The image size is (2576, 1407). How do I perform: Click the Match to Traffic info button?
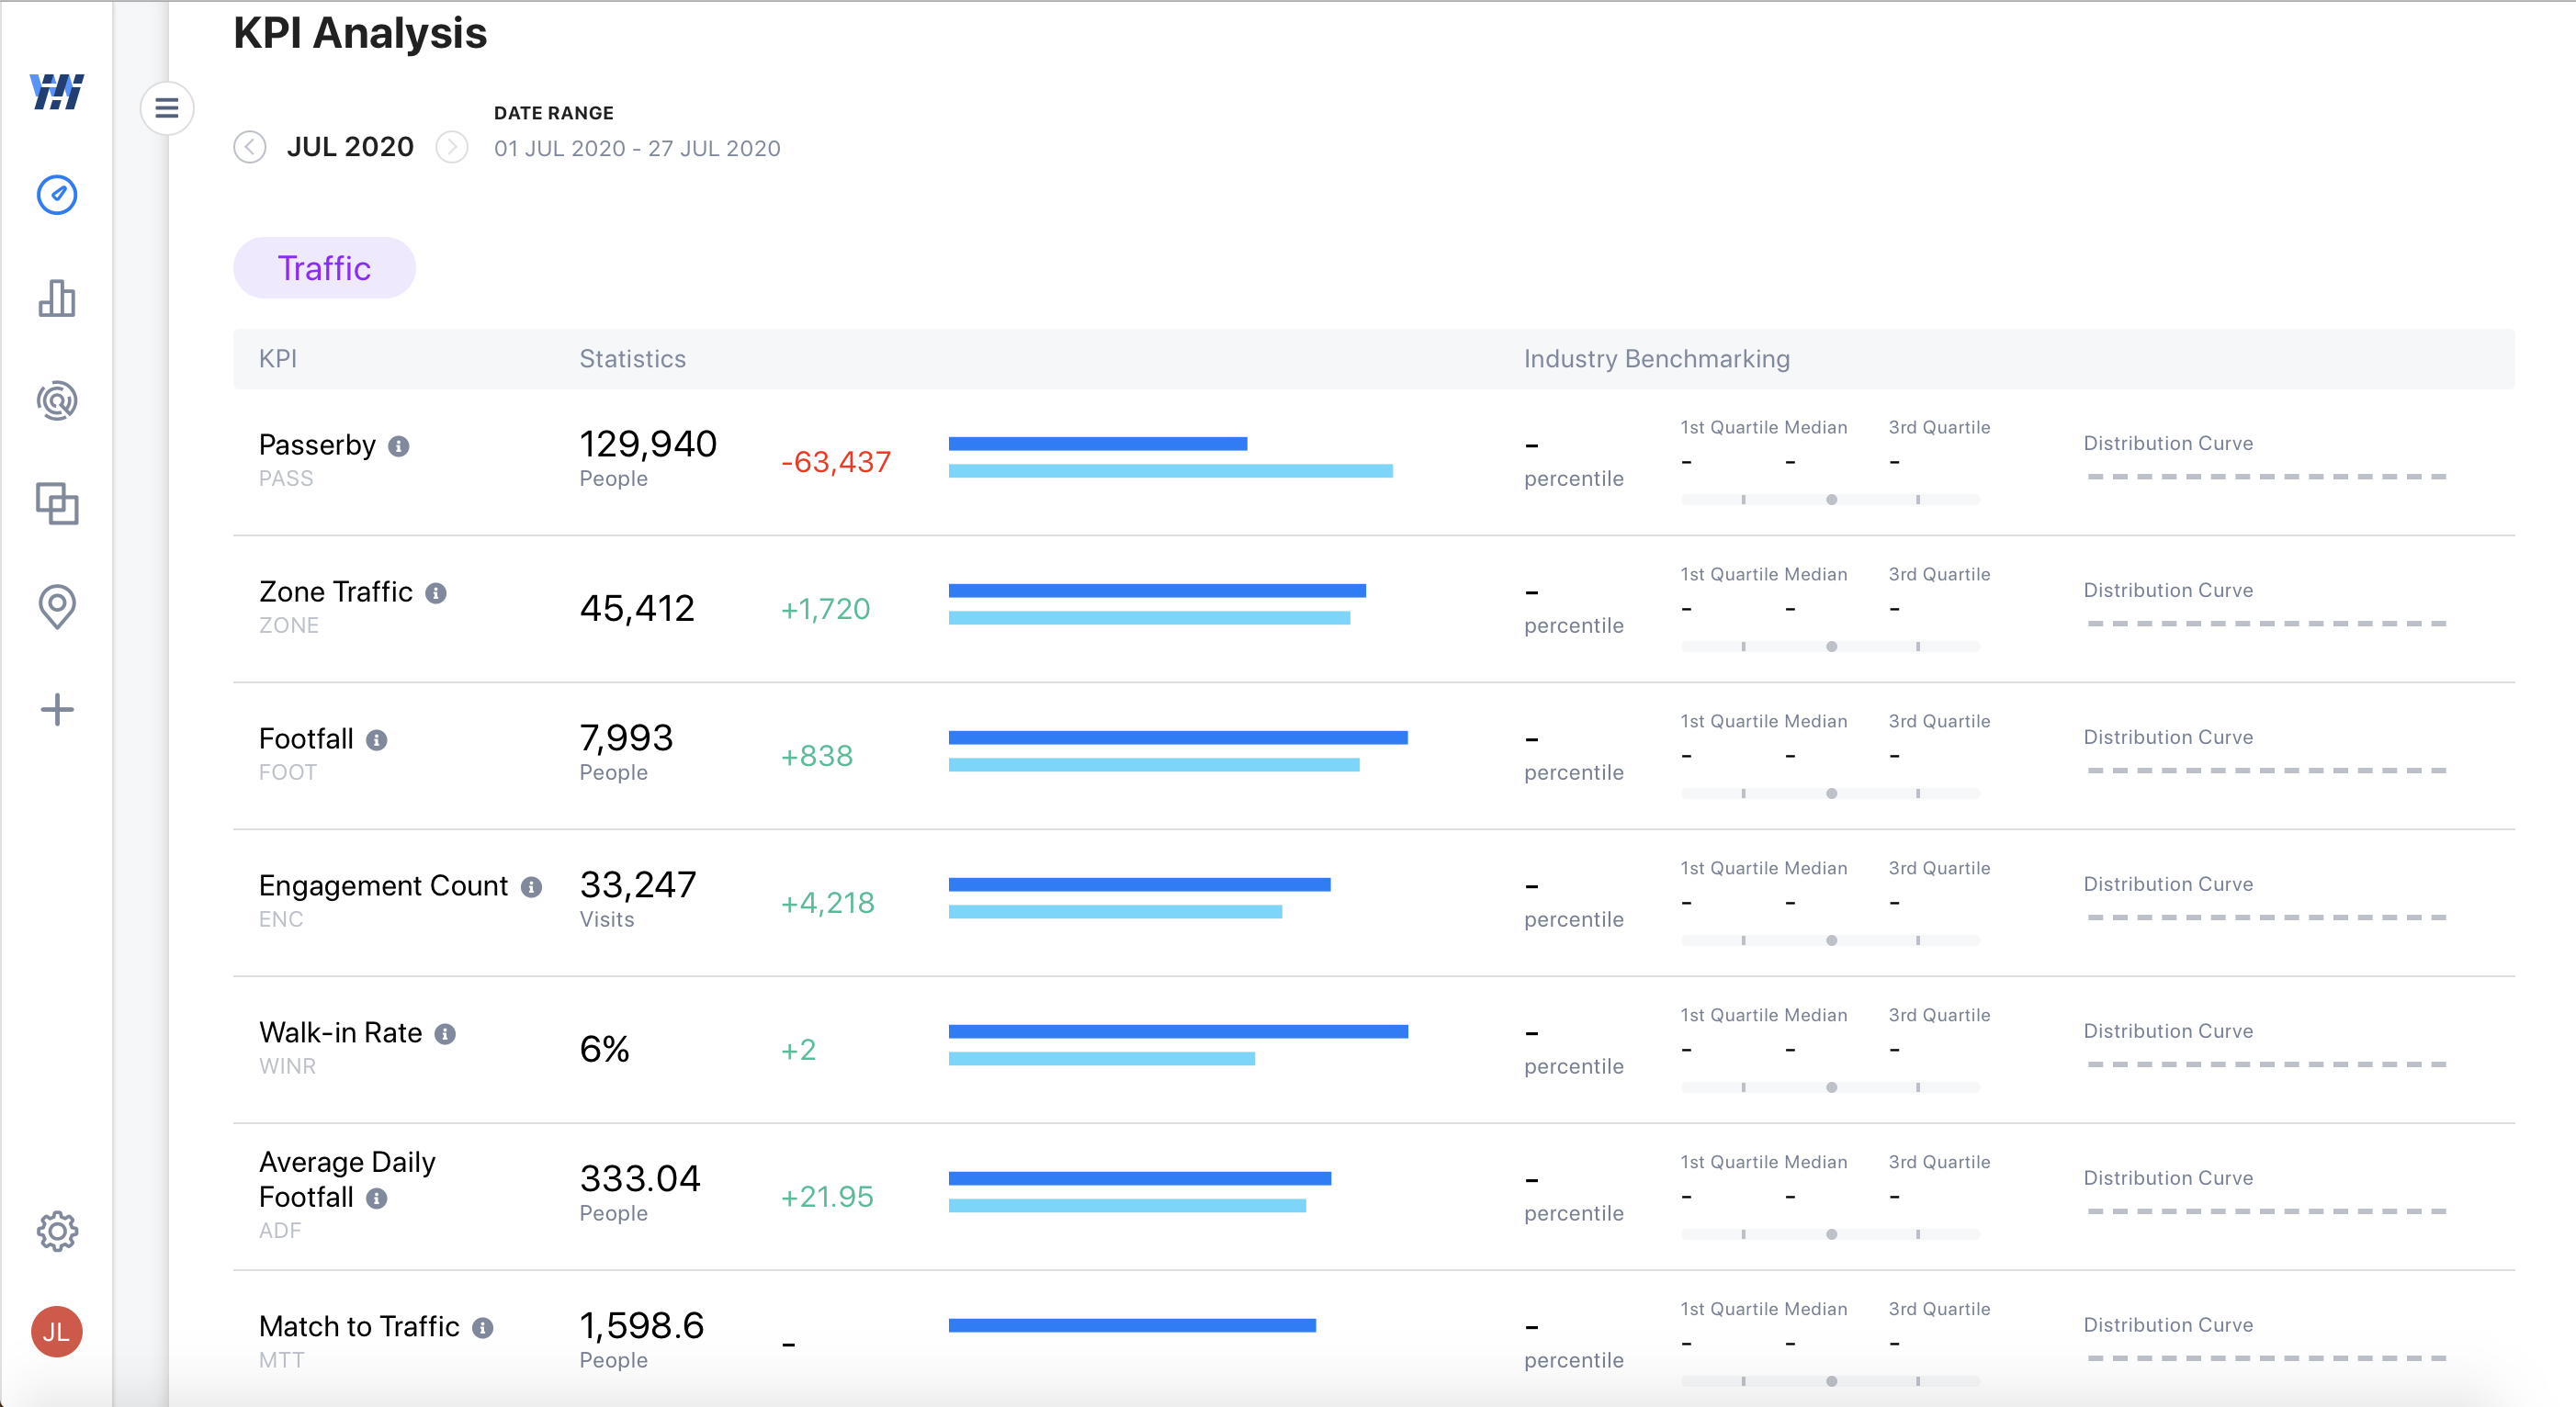click(x=484, y=1328)
